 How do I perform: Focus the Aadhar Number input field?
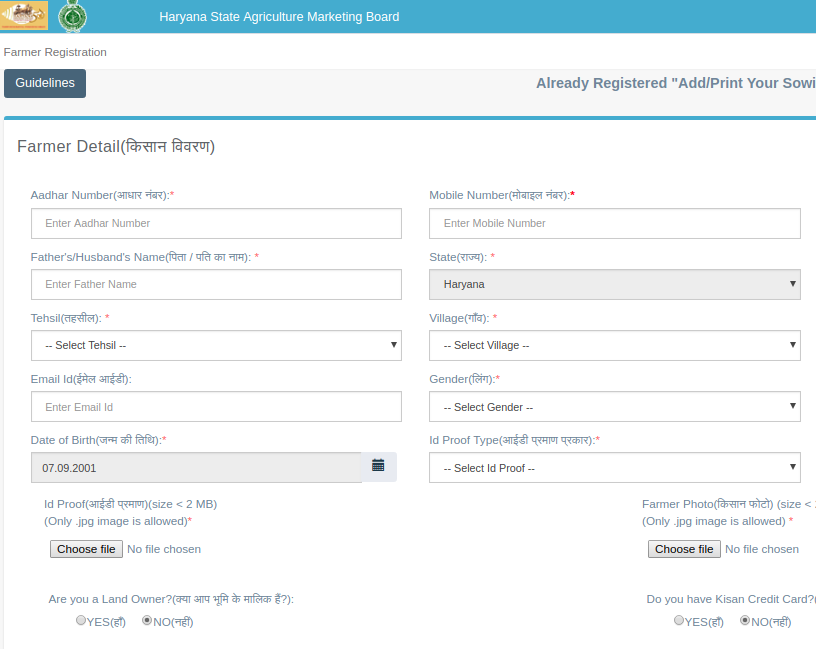pyautogui.click(x=216, y=223)
